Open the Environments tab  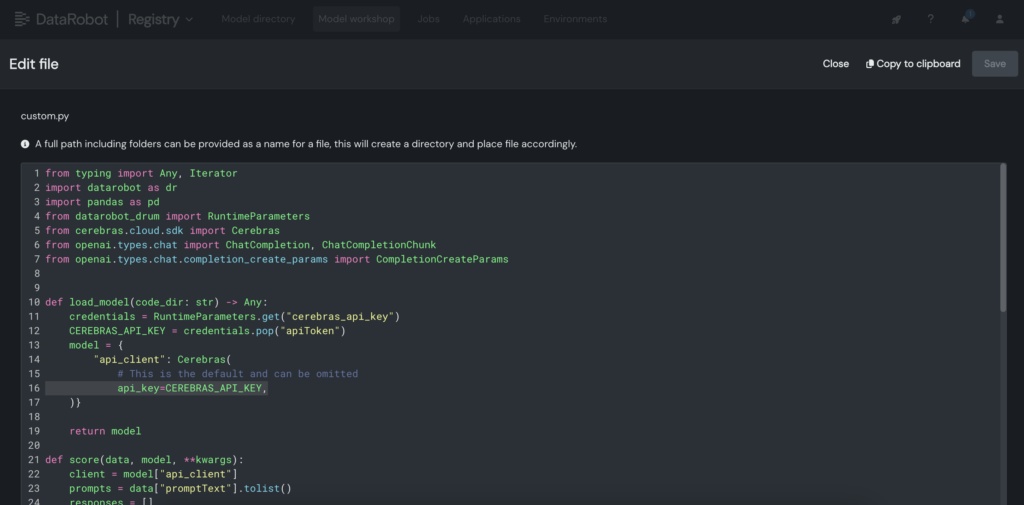pyautogui.click(x=575, y=20)
